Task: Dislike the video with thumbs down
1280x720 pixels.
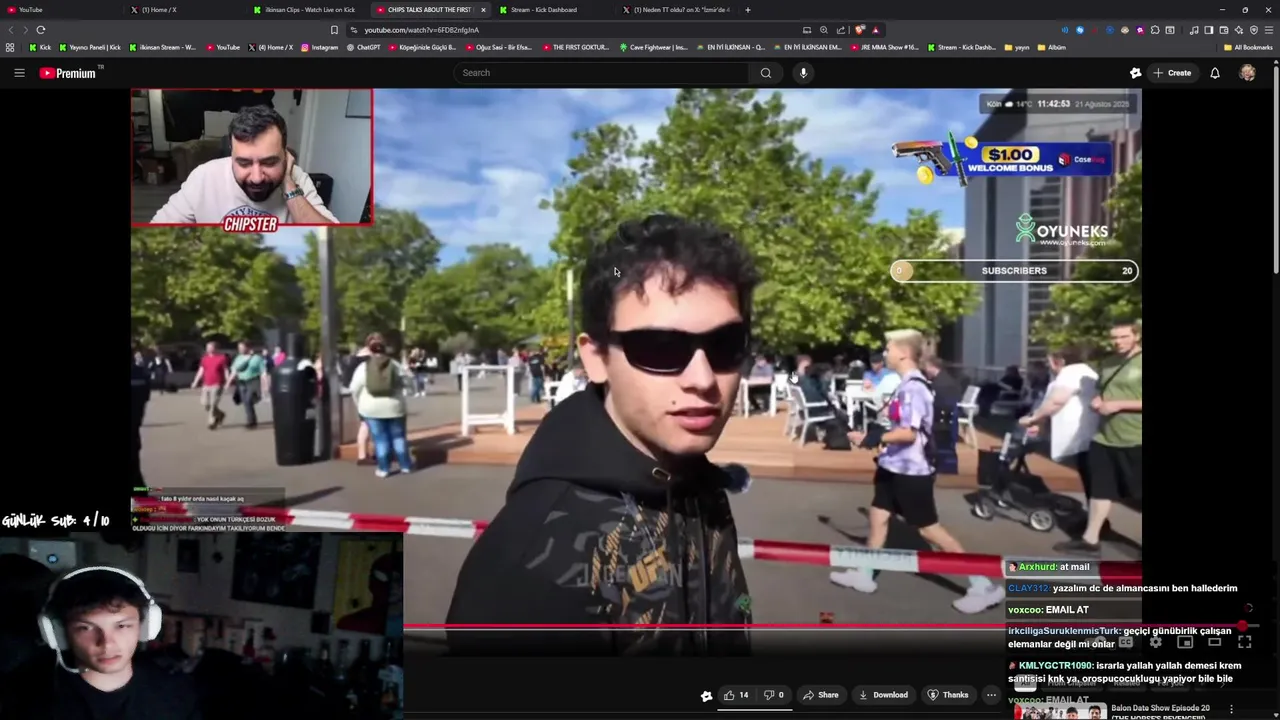Action: (x=773, y=695)
